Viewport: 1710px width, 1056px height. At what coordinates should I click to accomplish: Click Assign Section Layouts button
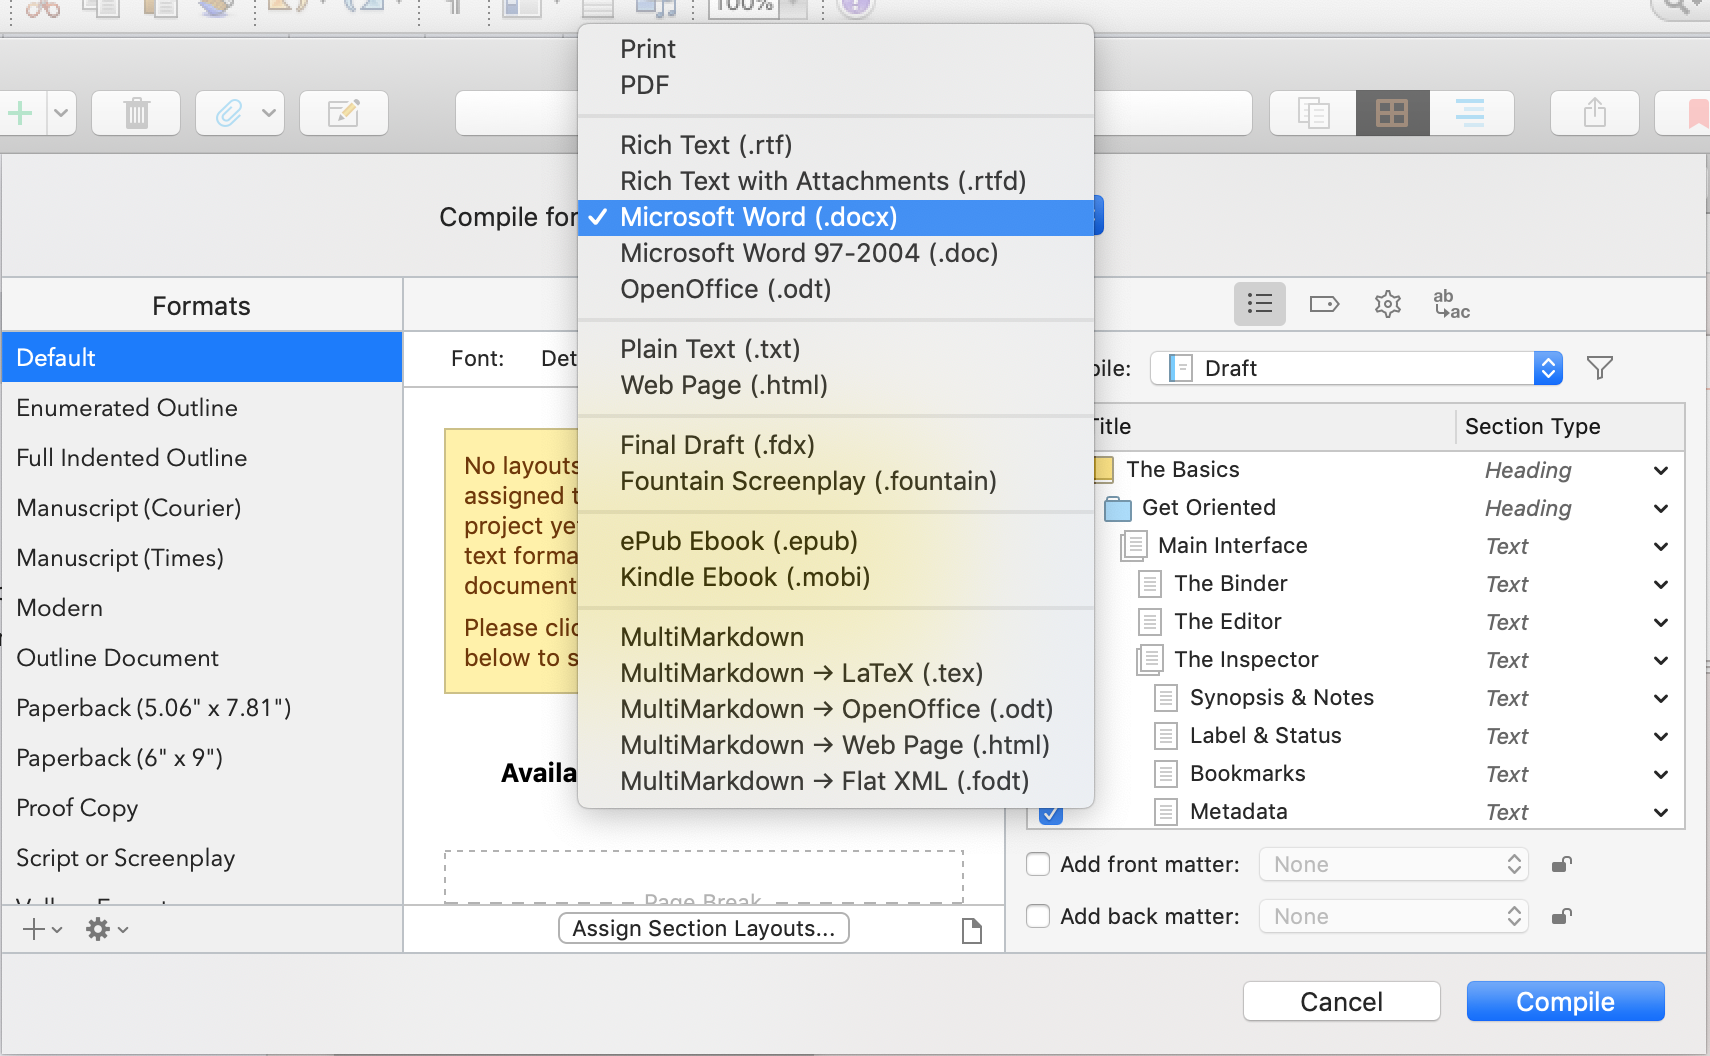coord(703,928)
